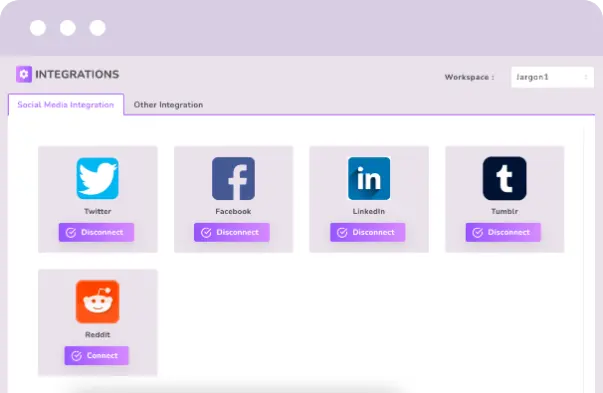Click the Twitter bird logo icon
This screenshot has height=393, width=603.
(98, 178)
